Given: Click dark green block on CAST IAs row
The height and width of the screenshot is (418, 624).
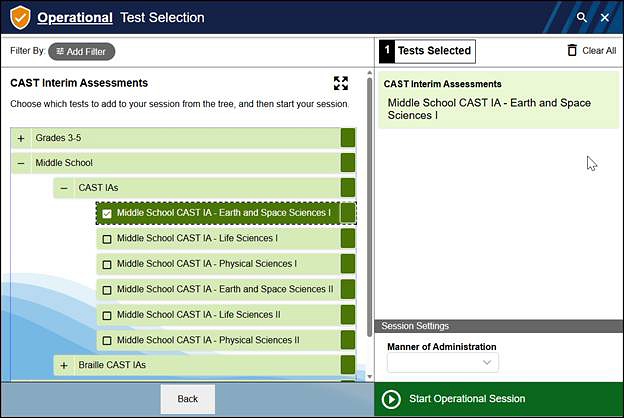Looking at the screenshot, I should pyautogui.click(x=348, y=188).
